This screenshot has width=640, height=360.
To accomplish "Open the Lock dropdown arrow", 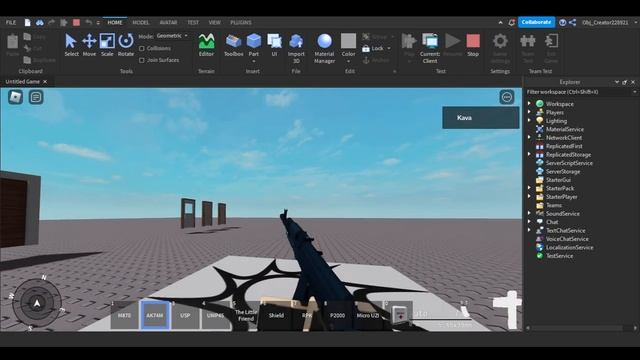I will coord(389,48).
